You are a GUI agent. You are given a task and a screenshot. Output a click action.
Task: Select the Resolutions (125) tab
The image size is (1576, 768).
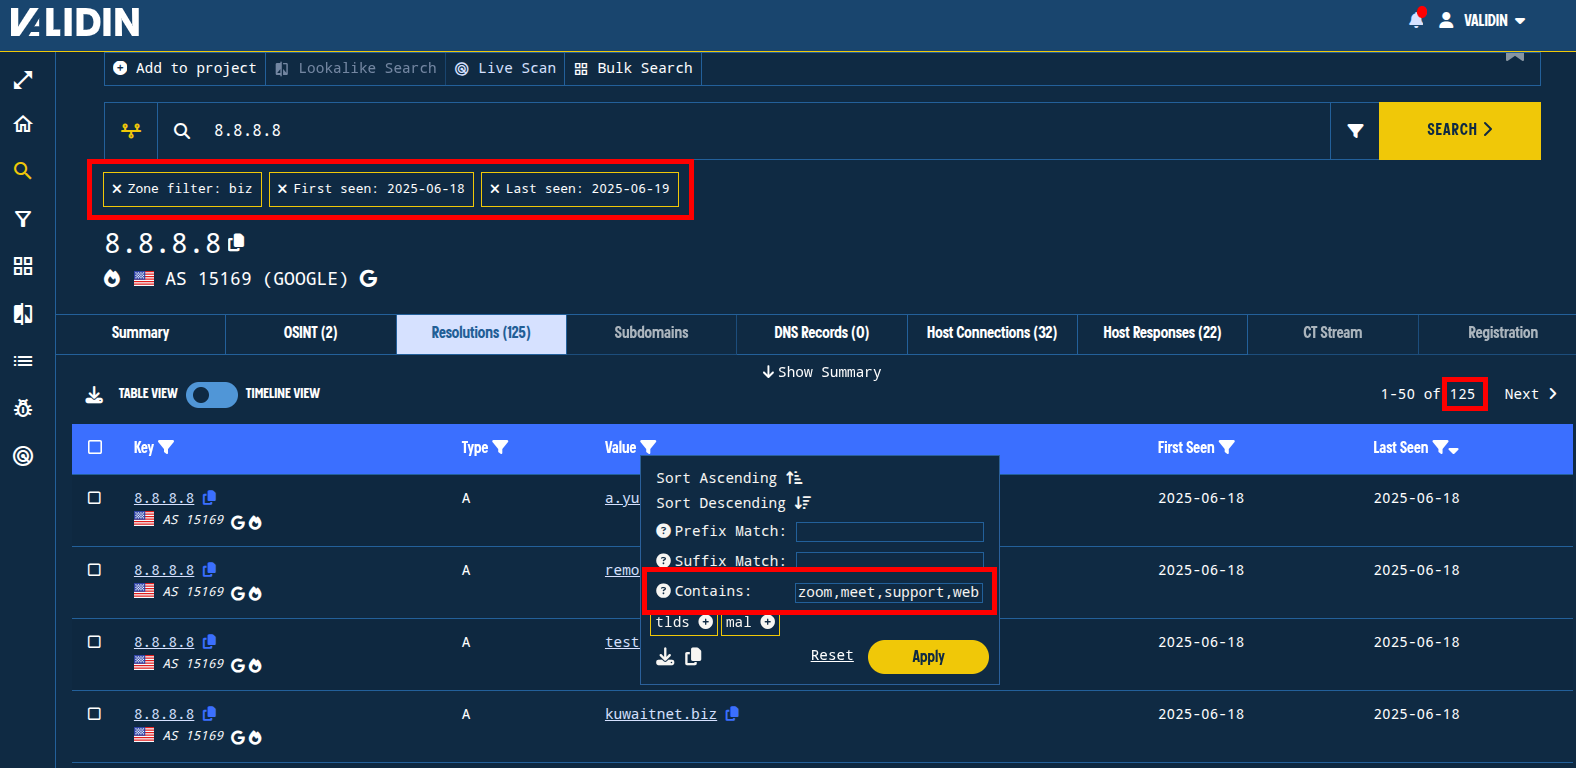pos(481,333)
